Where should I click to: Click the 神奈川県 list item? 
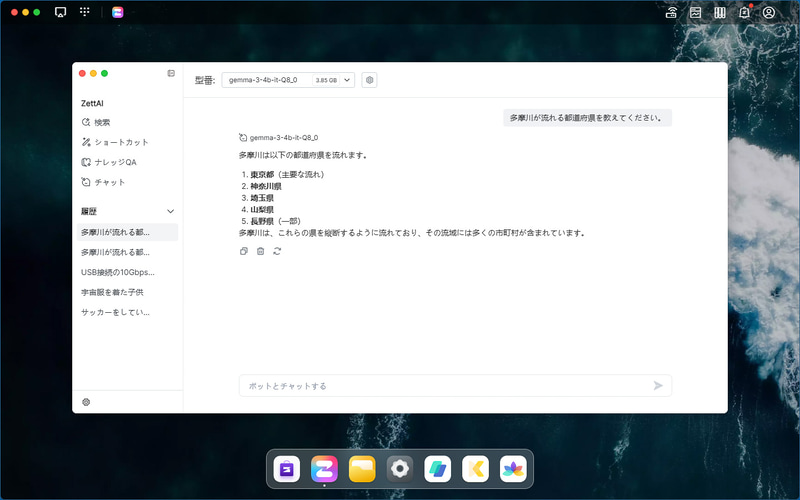click(266, 186)
